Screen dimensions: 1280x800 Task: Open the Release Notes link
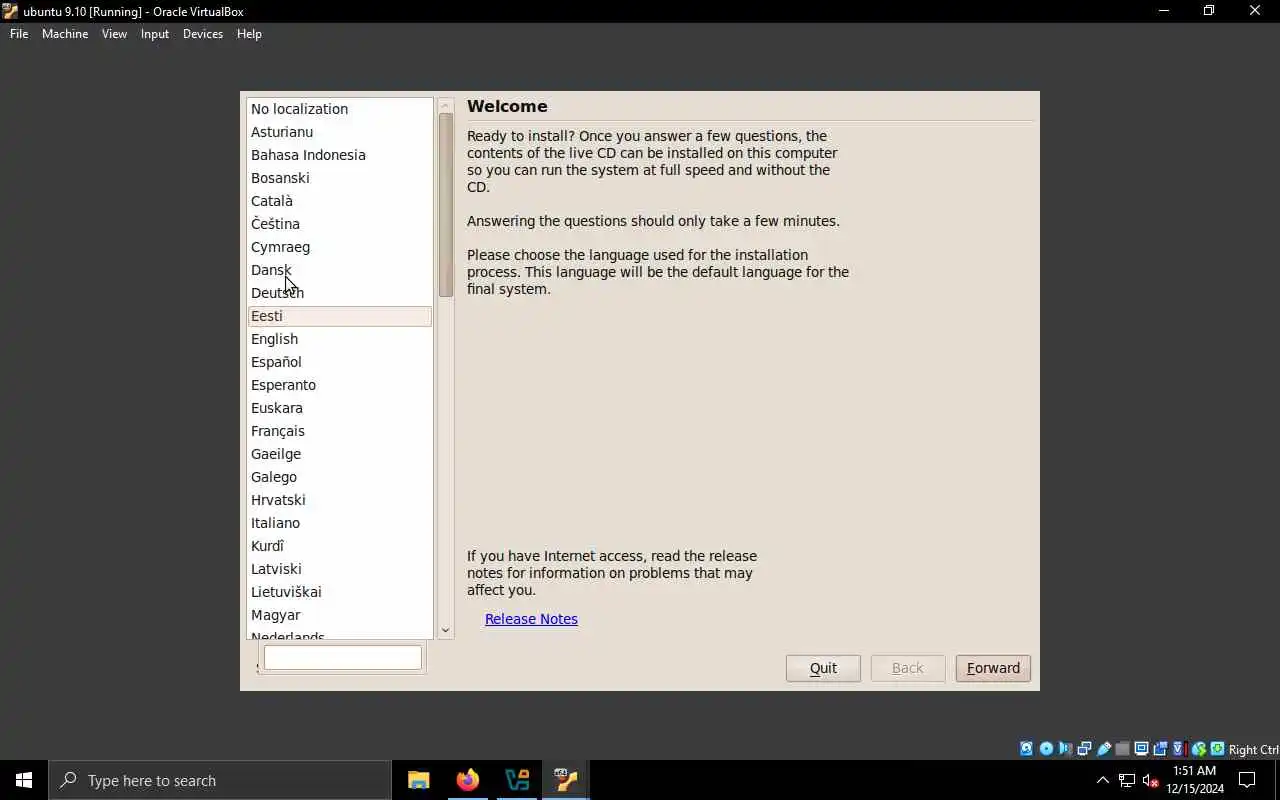531,619
